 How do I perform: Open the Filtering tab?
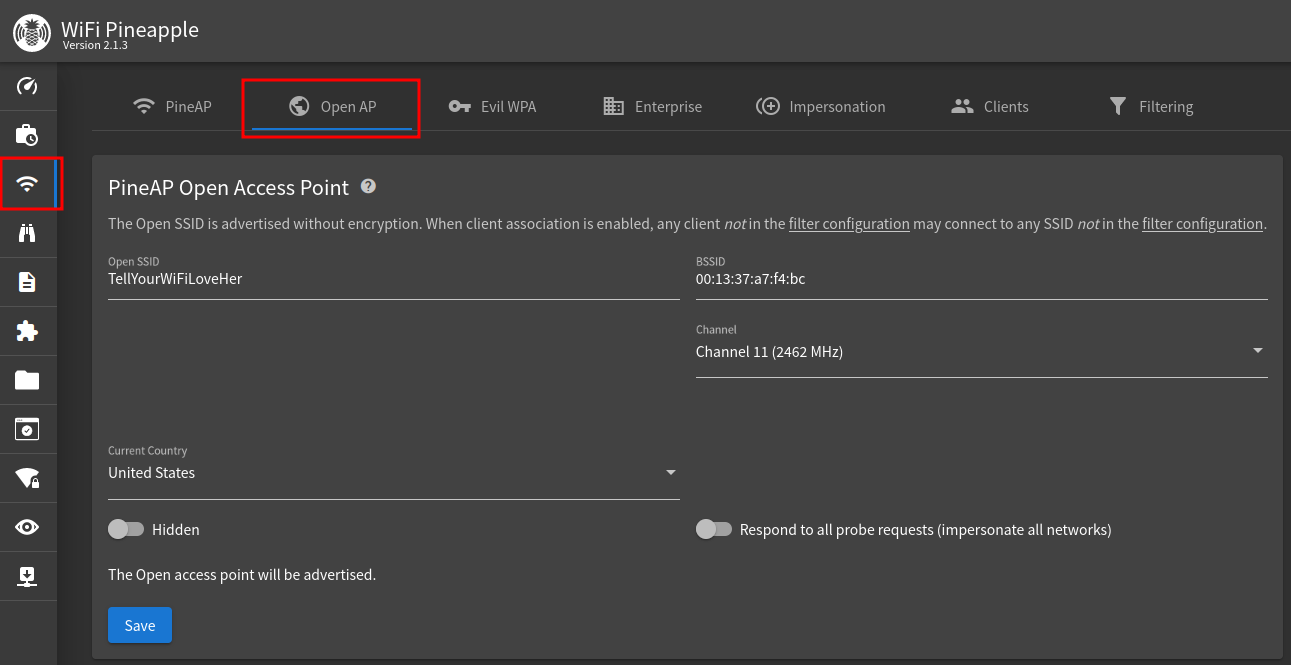click(x=1150, y=107)
